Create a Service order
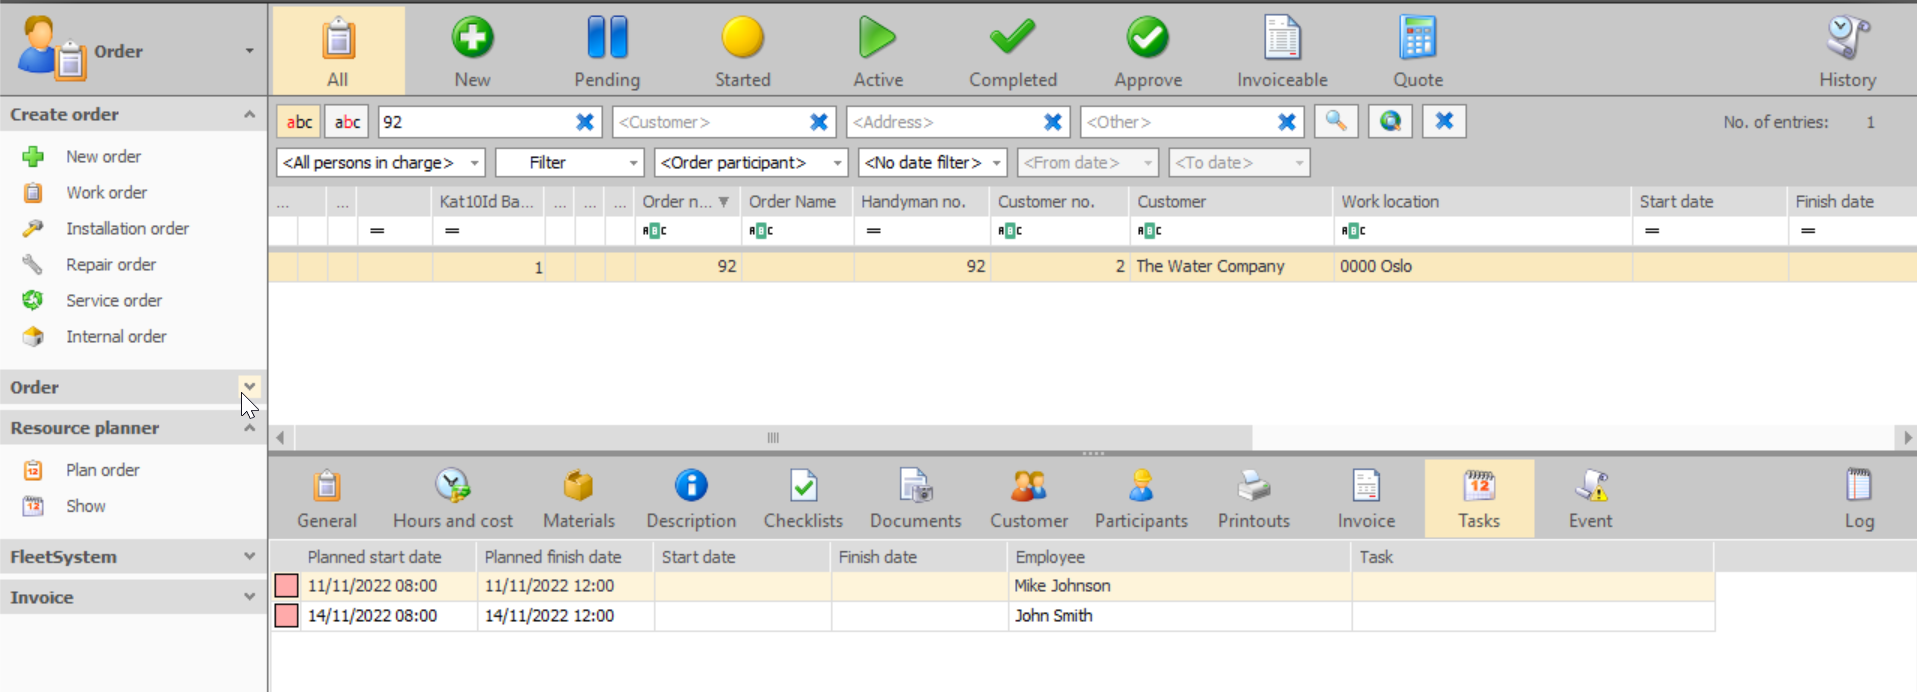 (x=113, y=300)
